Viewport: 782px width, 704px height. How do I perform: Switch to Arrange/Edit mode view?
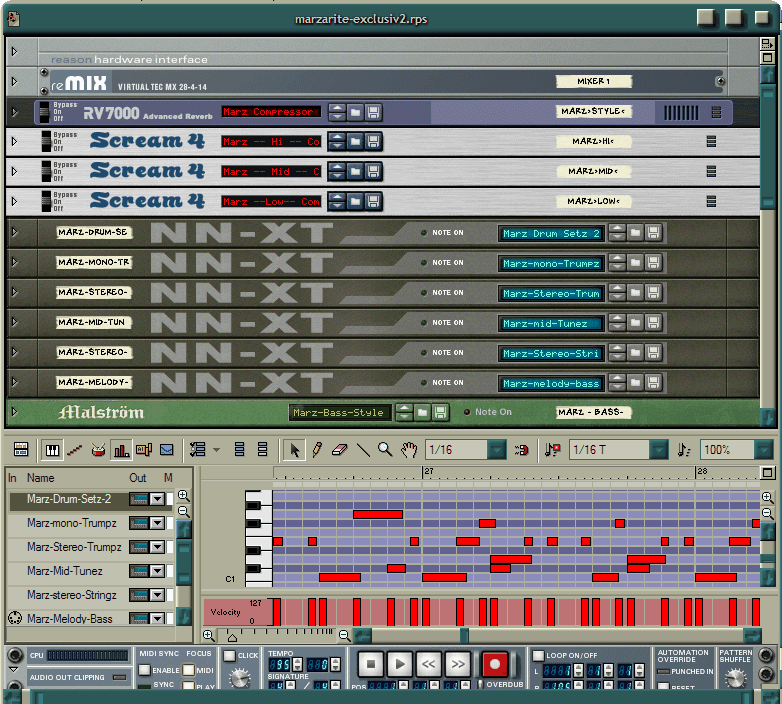[20, 450]
